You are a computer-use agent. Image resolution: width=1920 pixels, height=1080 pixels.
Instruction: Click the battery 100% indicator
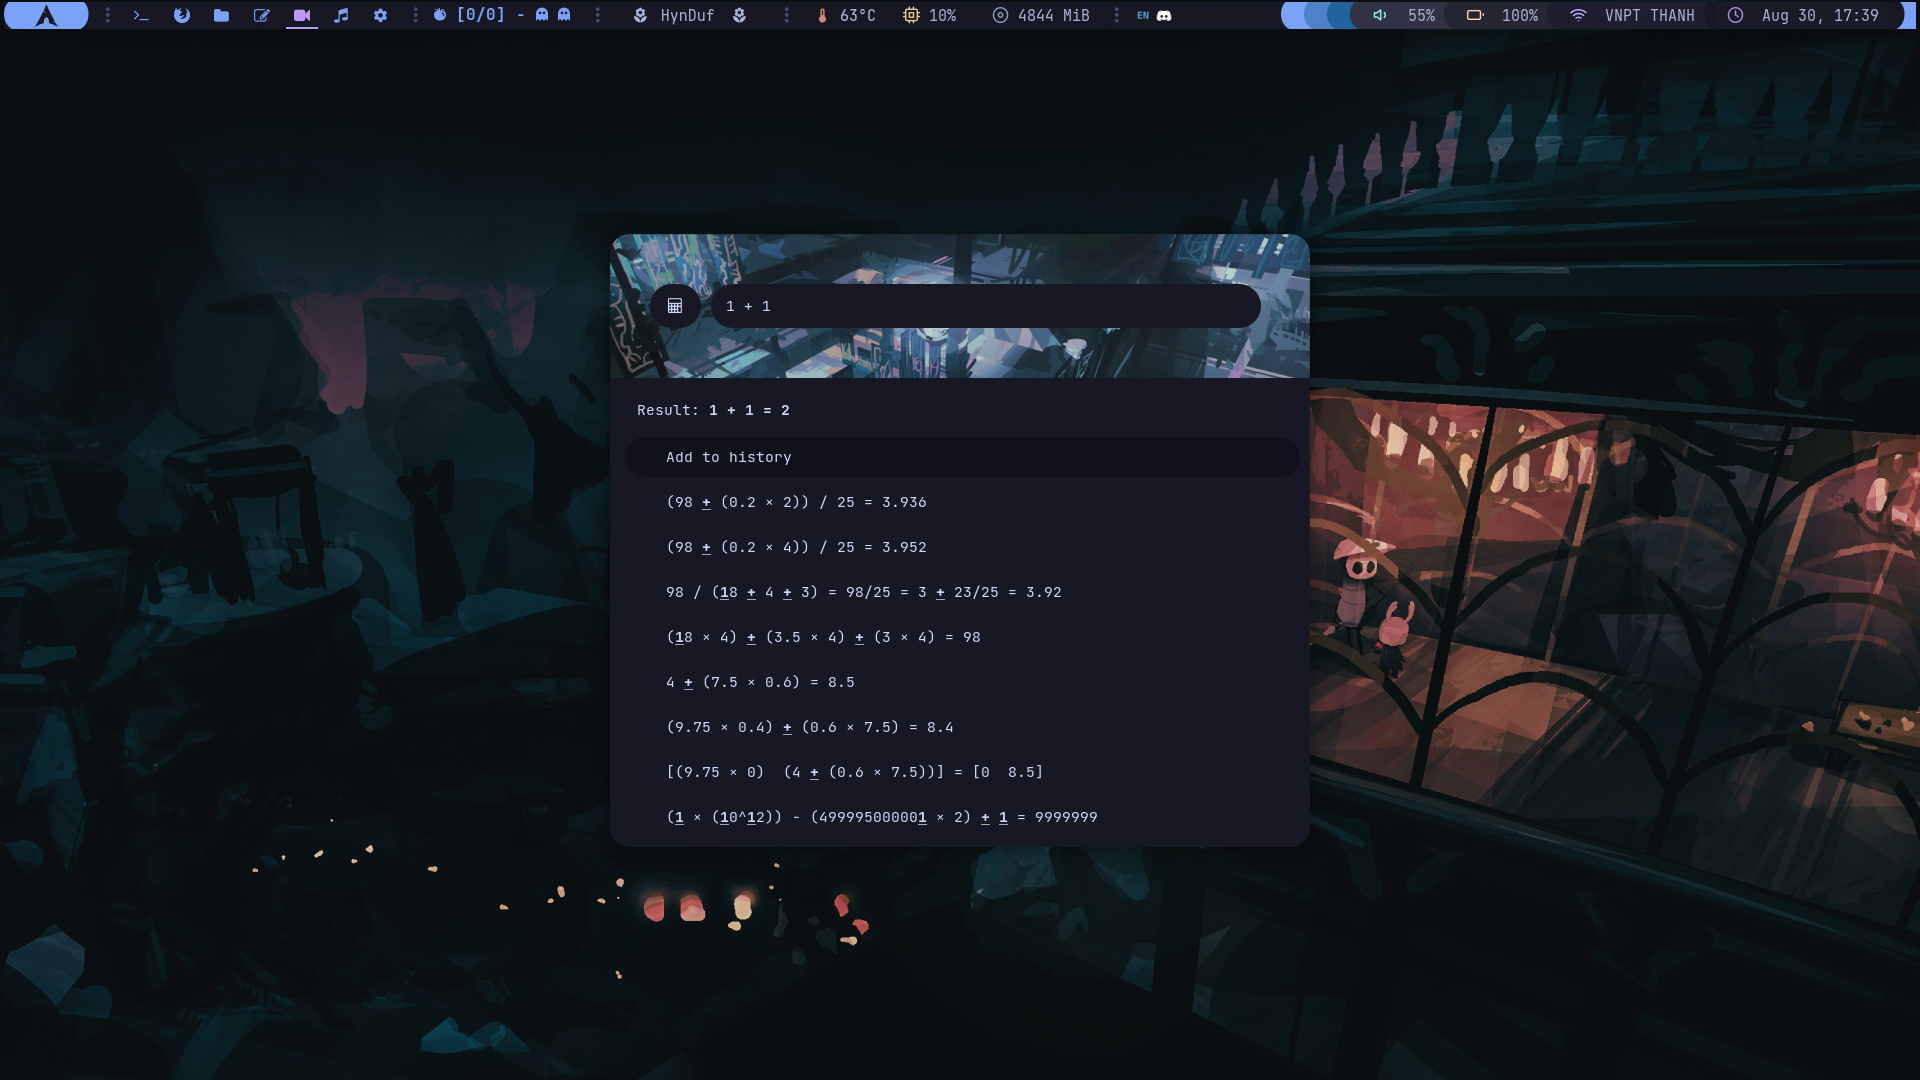(x=1503, y=15)
